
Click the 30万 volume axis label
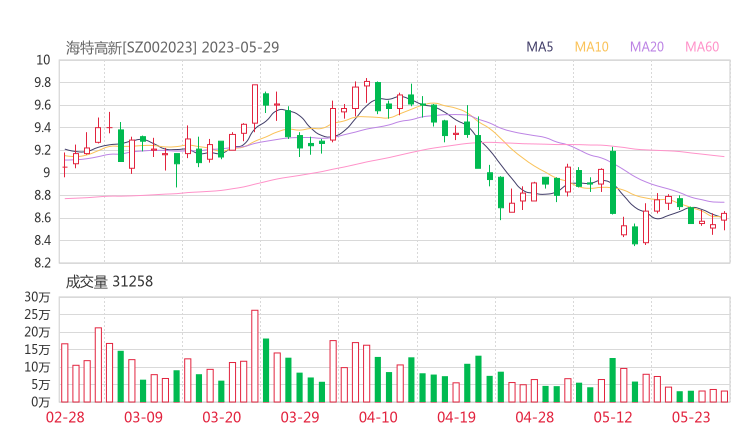tap(38, 298)
